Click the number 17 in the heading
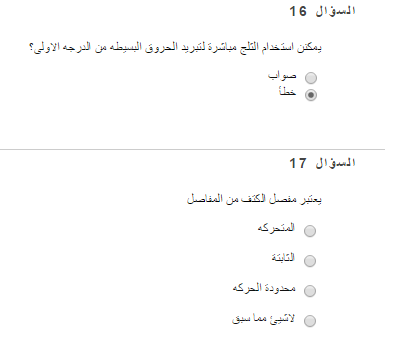 [x=298, y=163]
